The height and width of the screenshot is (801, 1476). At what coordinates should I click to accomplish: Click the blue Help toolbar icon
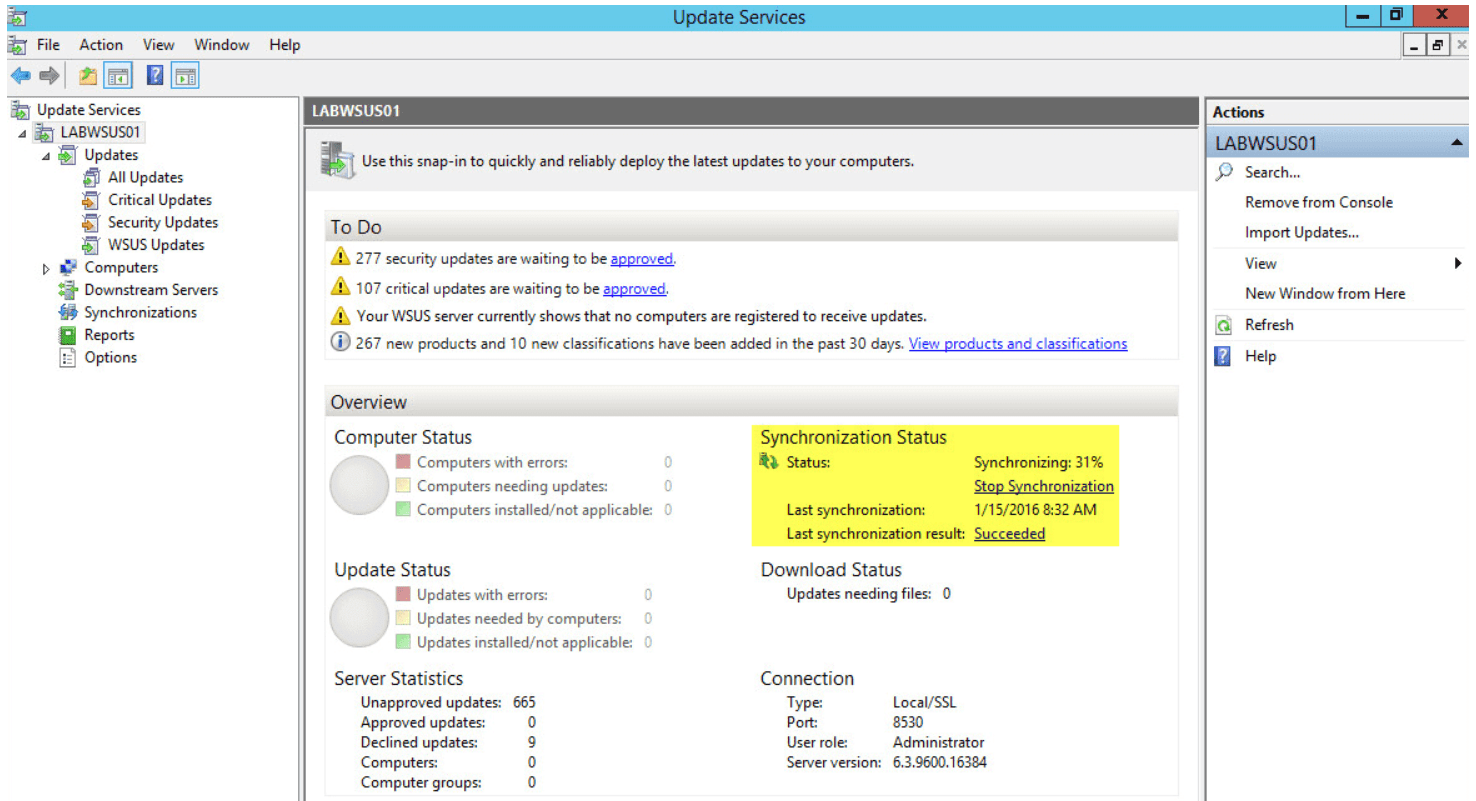point(155,75)
